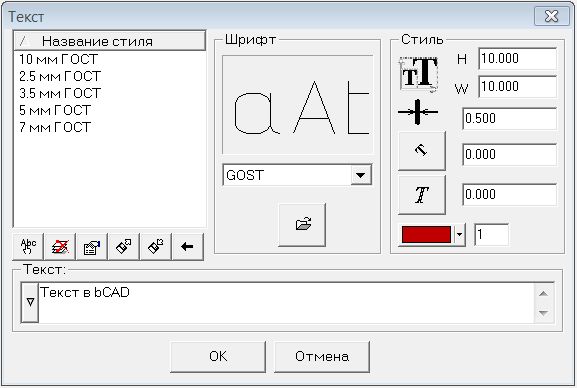Click the slant angle field 0.000
The height and width of the screenshot is (388, 577).
509,194
